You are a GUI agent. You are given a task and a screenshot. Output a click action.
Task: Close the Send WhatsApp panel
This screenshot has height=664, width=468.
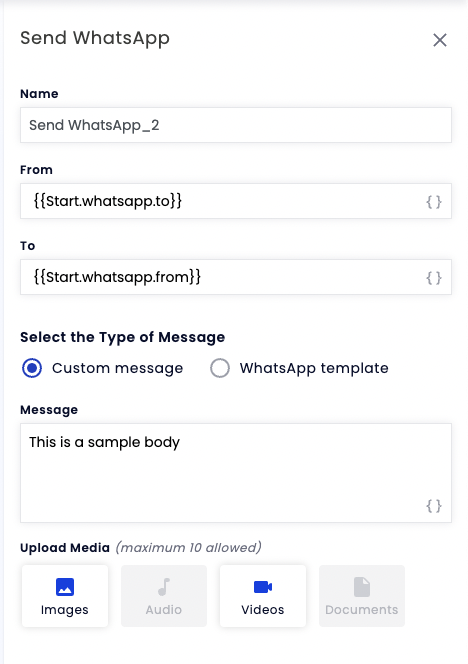440,40
